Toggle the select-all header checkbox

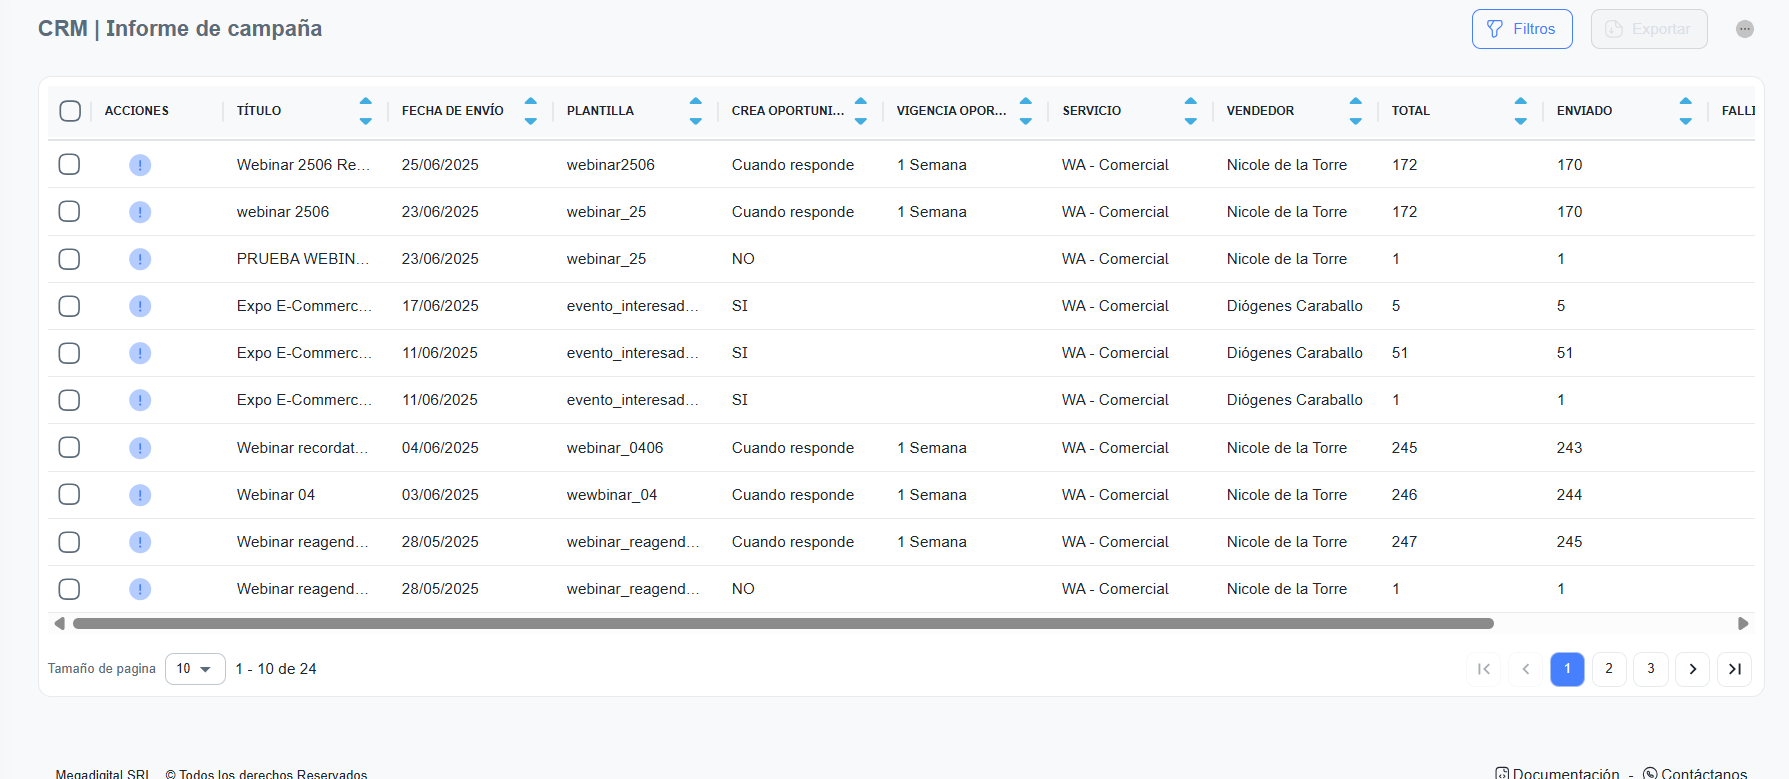pyautogui.click(x=70, y=111)
